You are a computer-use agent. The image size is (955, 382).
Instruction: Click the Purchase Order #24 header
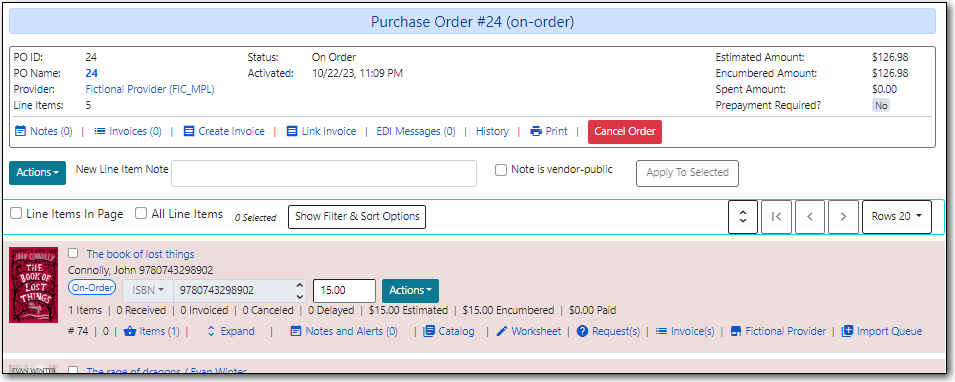(473, 22)
